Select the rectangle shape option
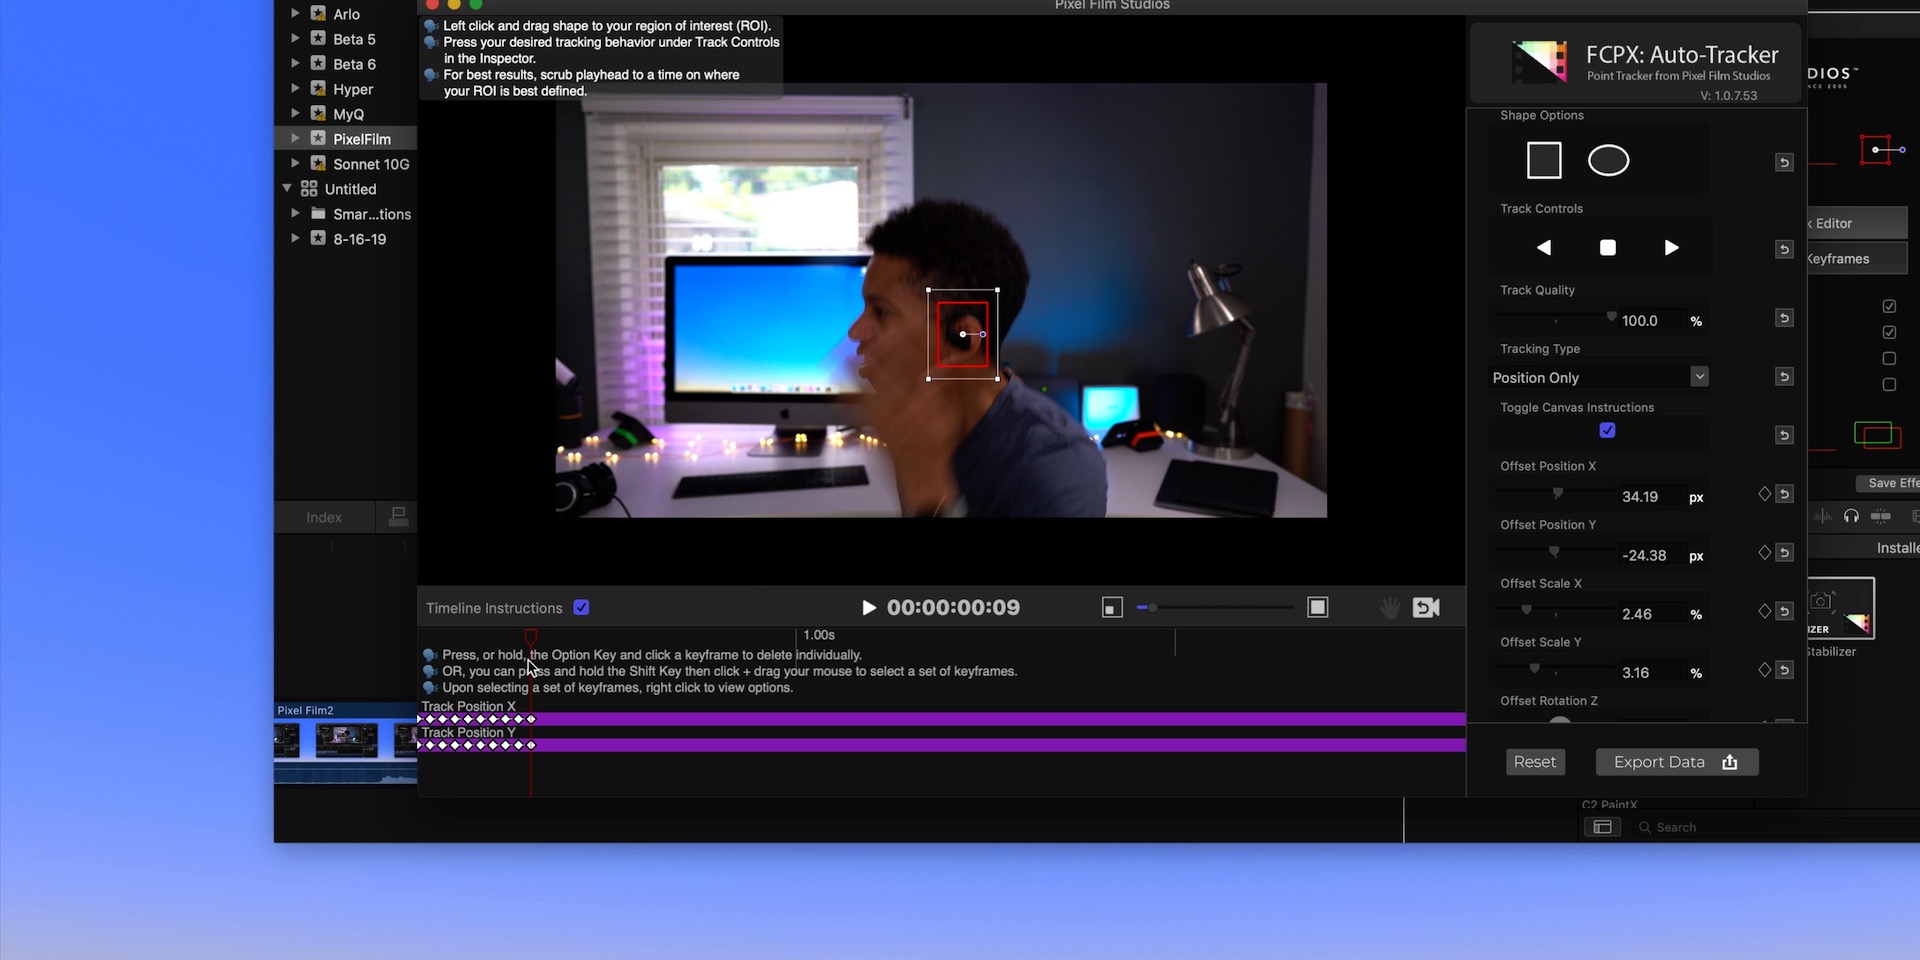This screenshot has width=1920, height=960. coord(1542,159)
